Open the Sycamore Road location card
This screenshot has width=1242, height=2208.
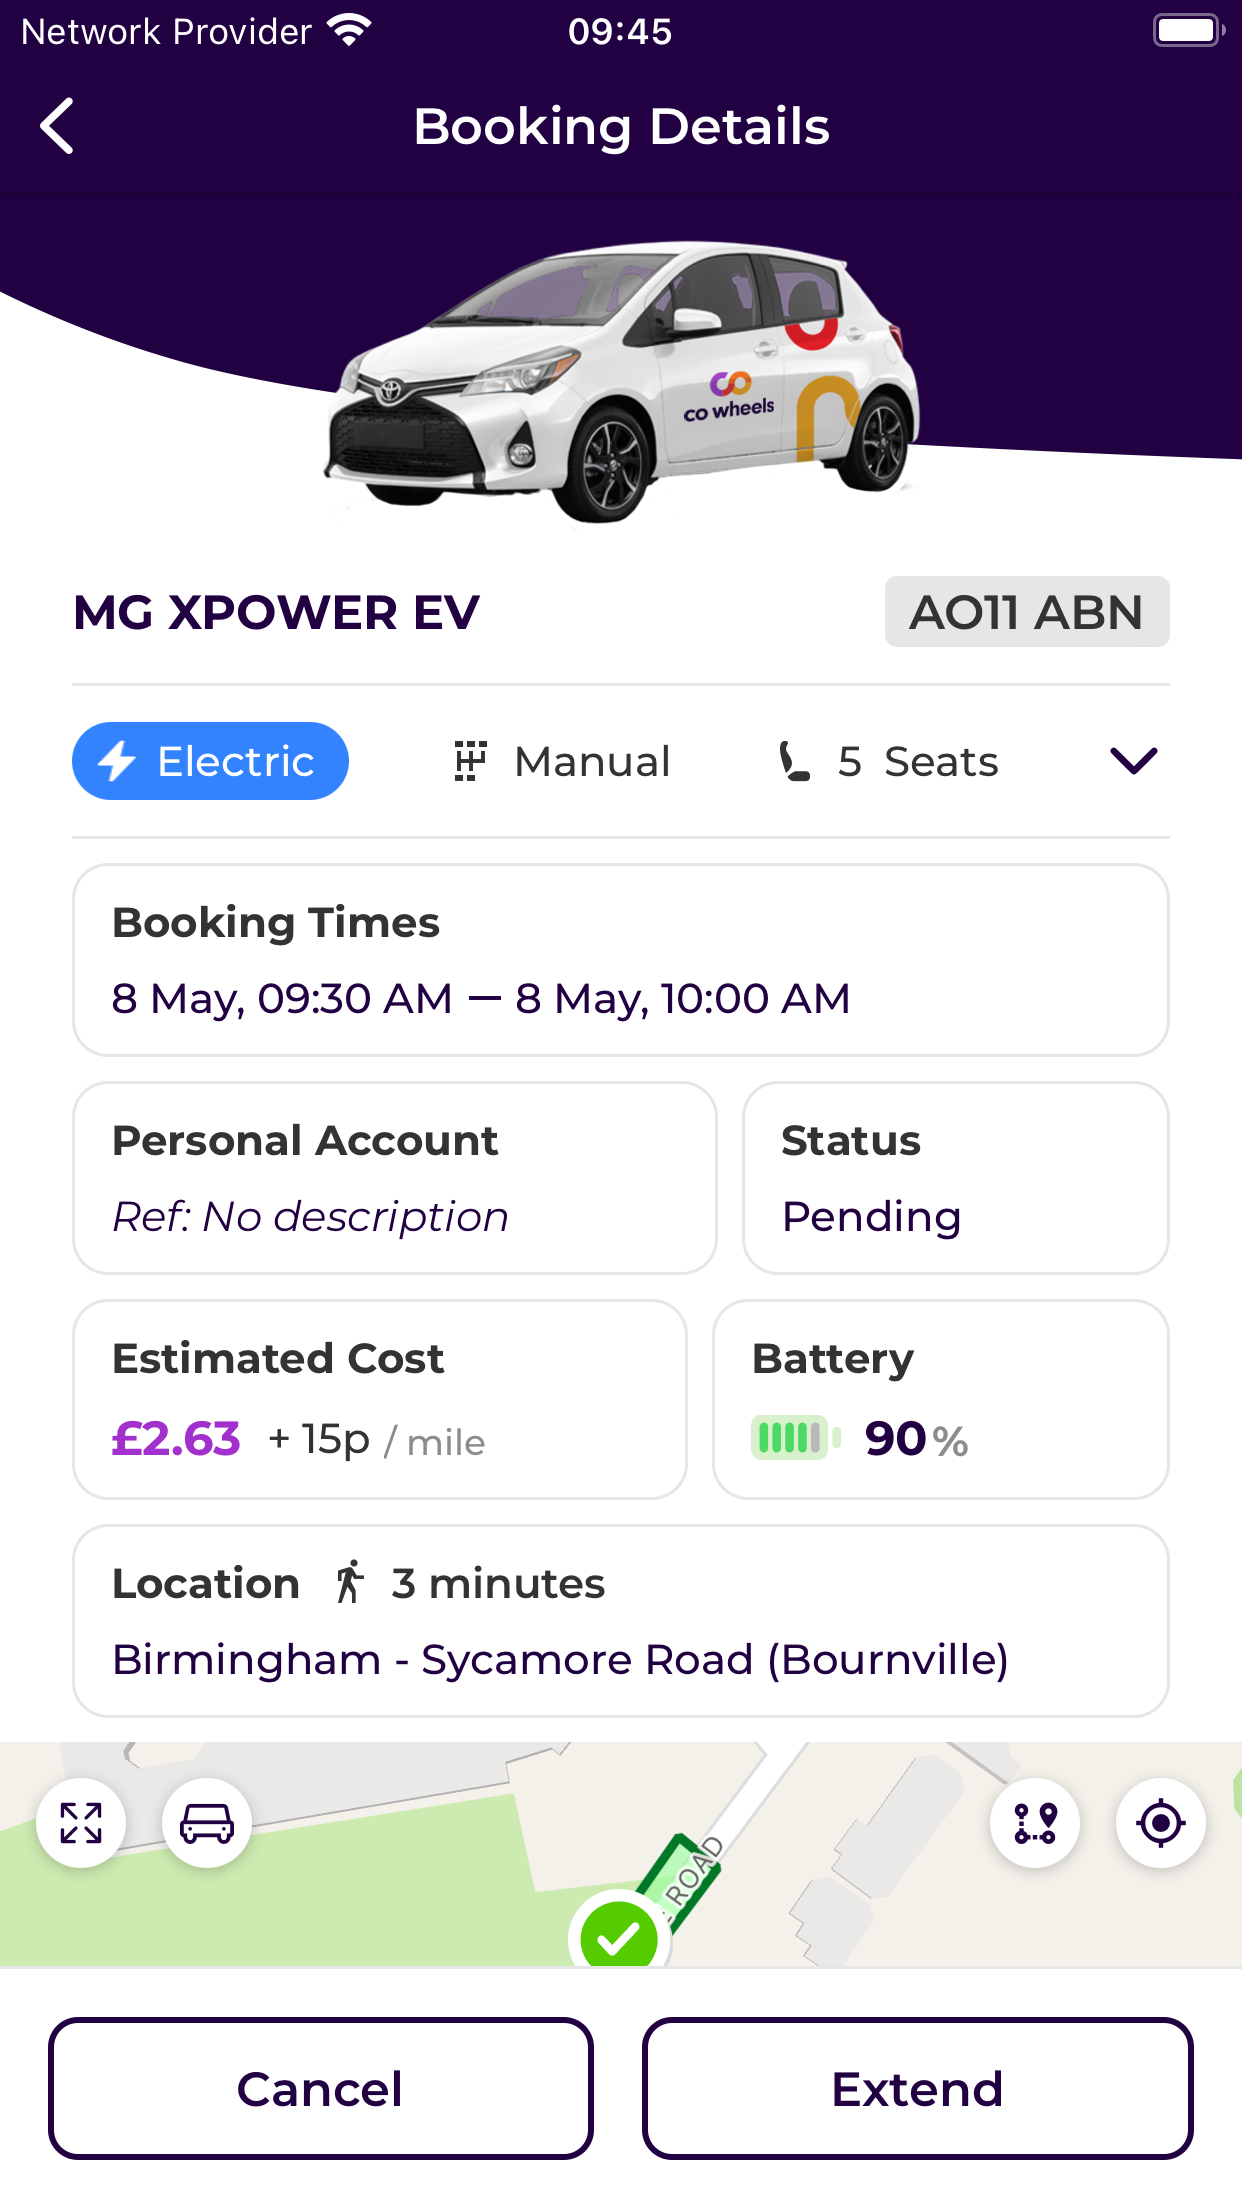621,1621
